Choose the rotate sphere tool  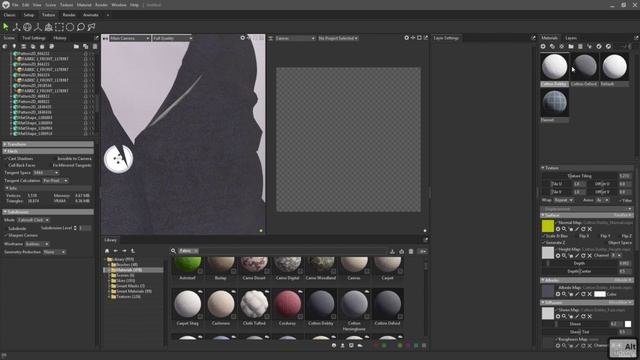27,27
